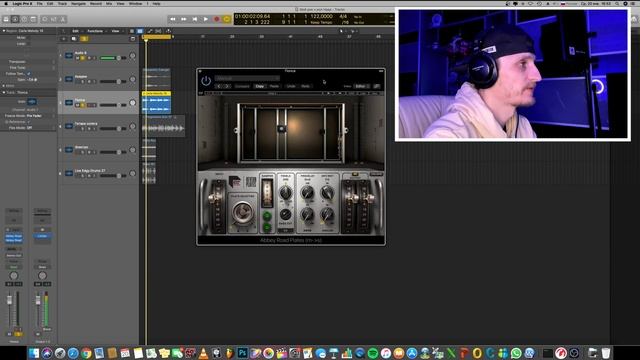Screen dimensions: 640x360
Task: Click the Paste button in plugin header
Action: coord(274,87)
